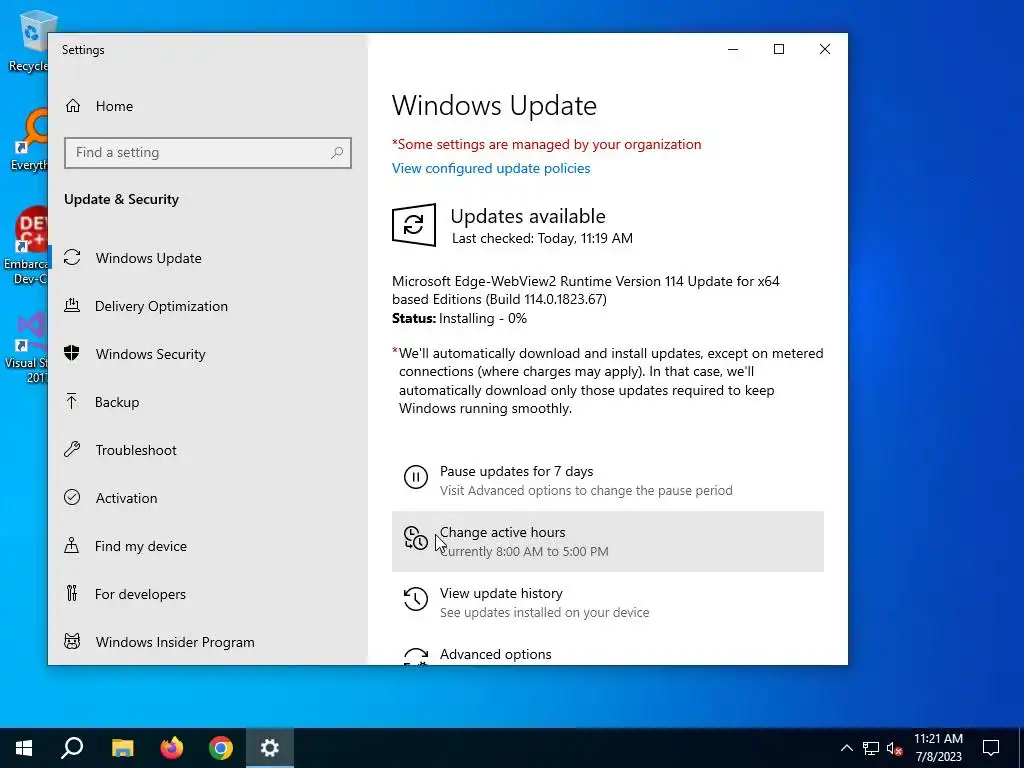Click the Pause updates icon

tap(415, 477)
